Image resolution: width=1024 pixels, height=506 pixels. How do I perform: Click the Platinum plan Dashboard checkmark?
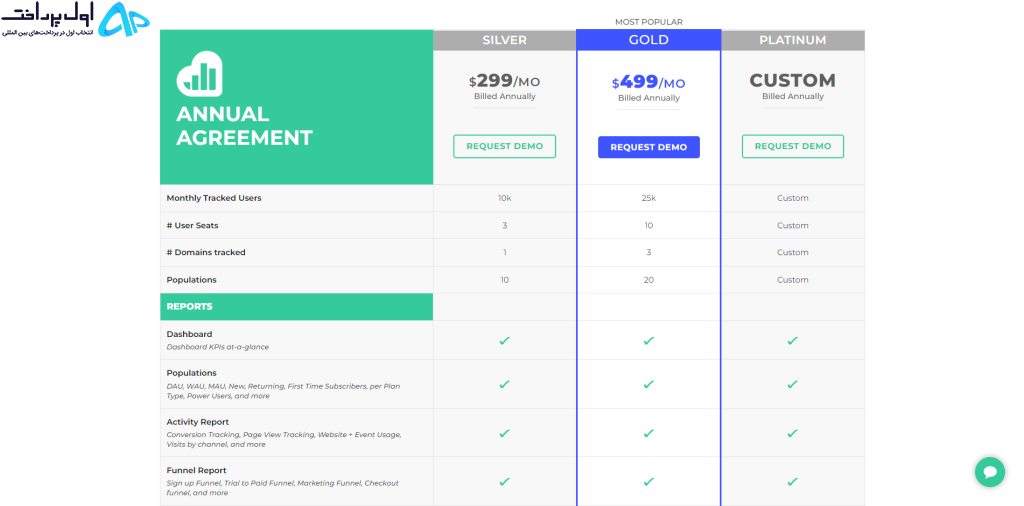click(792, 340)
